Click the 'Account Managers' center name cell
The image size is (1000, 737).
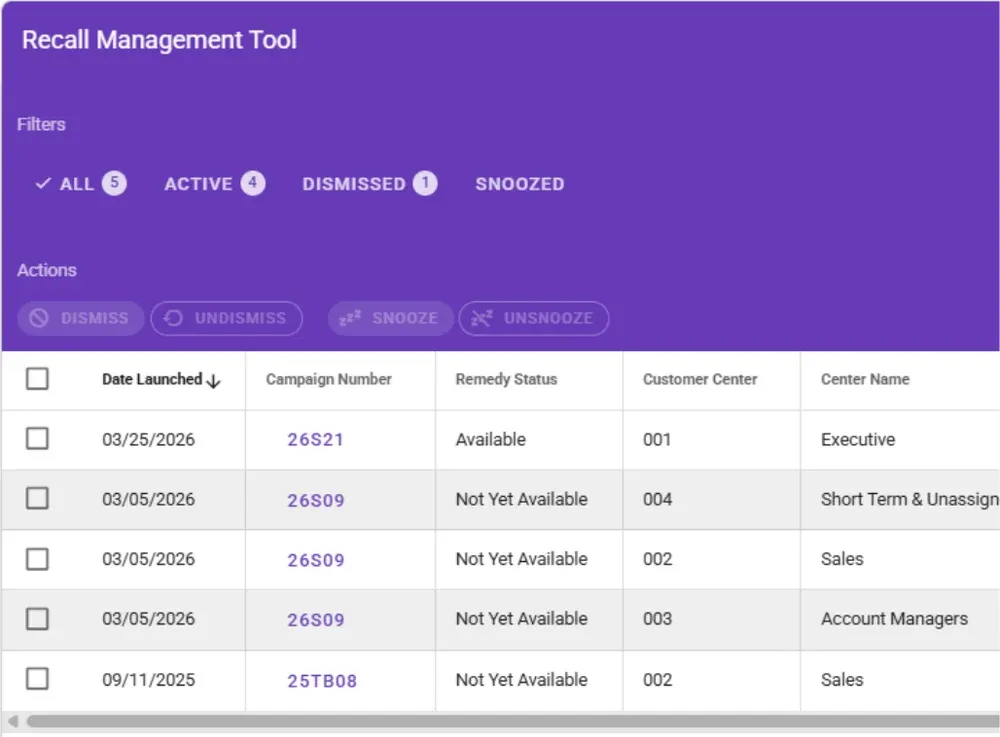(894, 619)
